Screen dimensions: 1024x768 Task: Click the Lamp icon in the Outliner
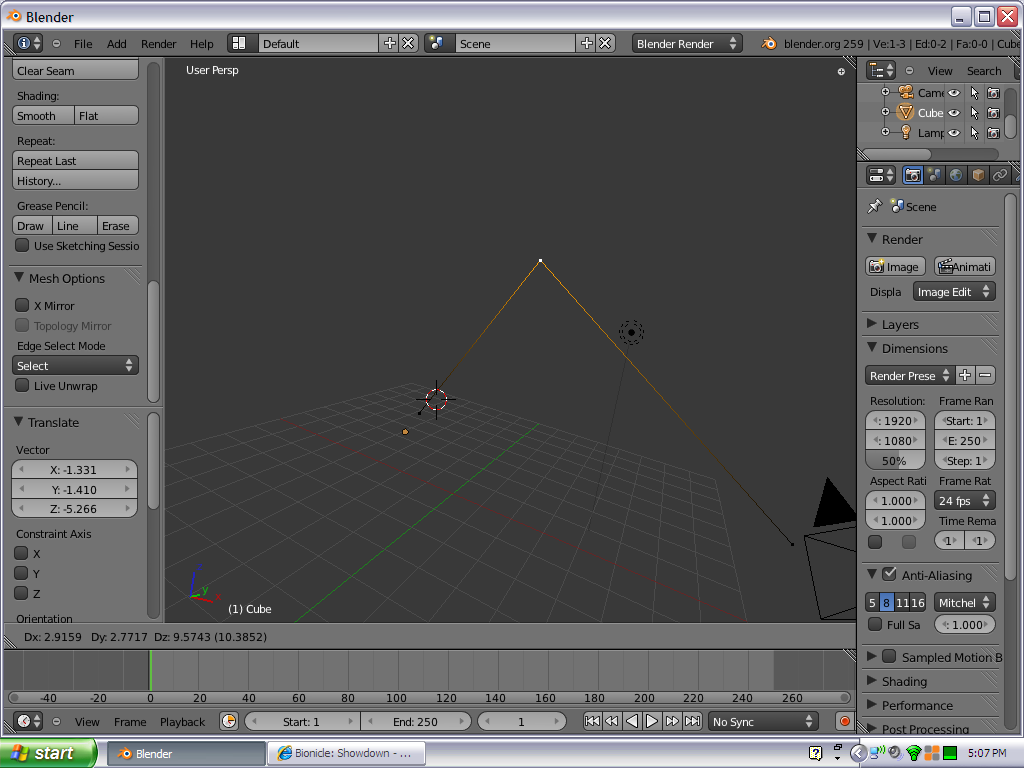(906, 133)
